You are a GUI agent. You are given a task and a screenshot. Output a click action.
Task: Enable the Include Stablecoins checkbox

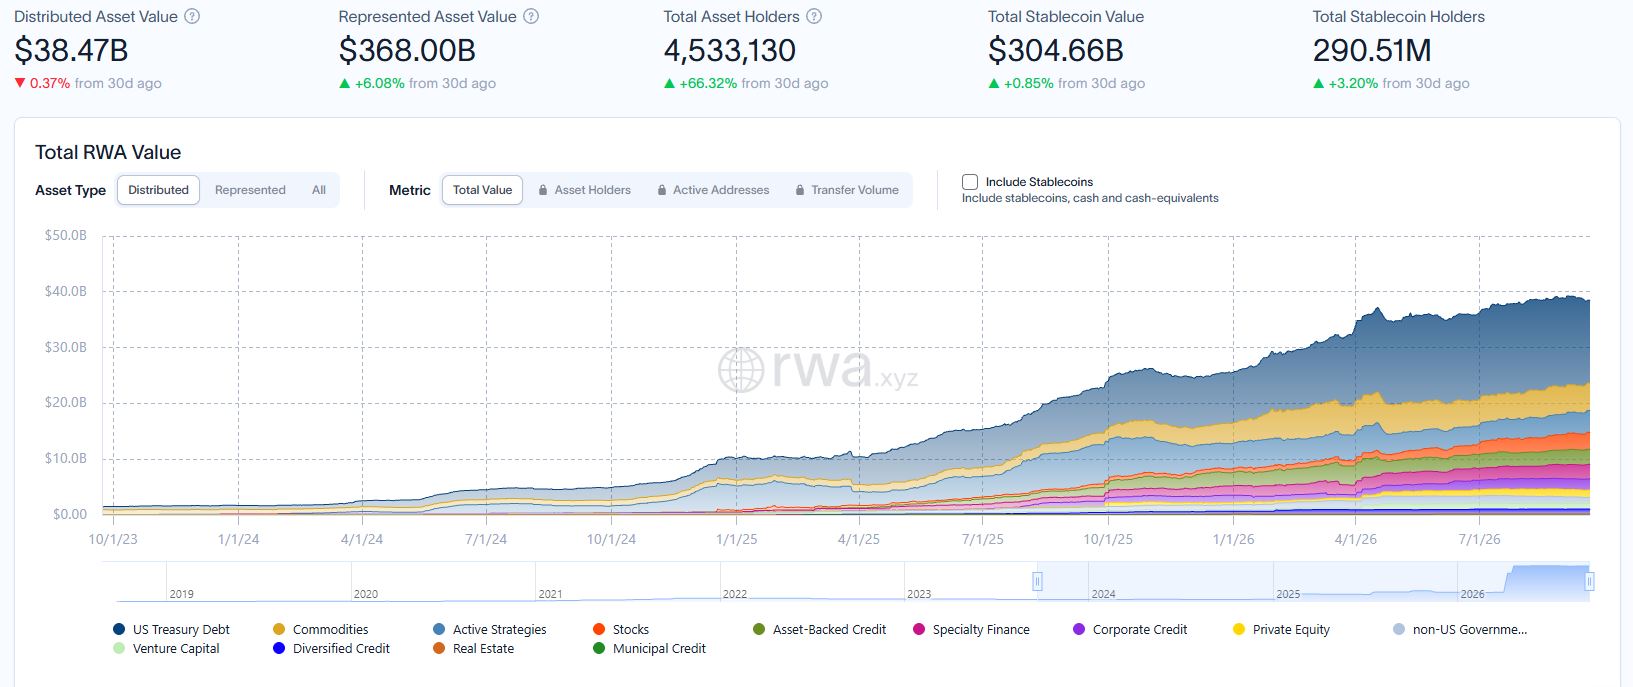point(970,182)
